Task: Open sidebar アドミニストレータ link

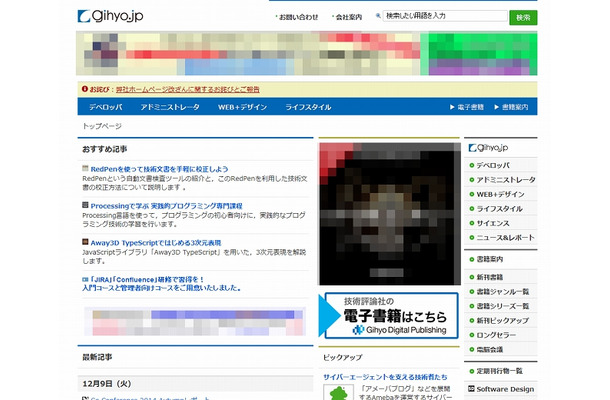Action: point(506,180)
